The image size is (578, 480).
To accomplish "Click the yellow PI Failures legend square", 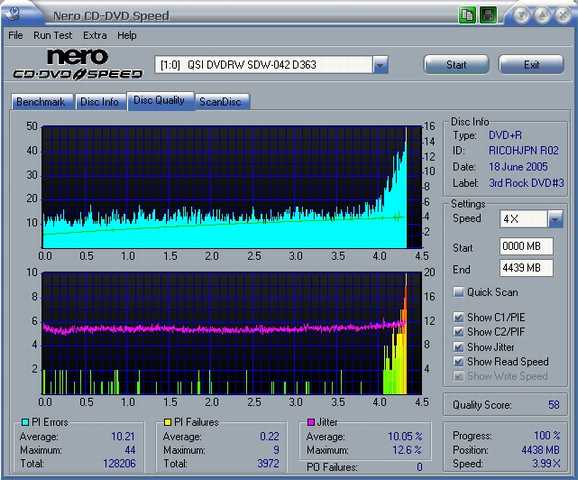I will coord(167,422).
